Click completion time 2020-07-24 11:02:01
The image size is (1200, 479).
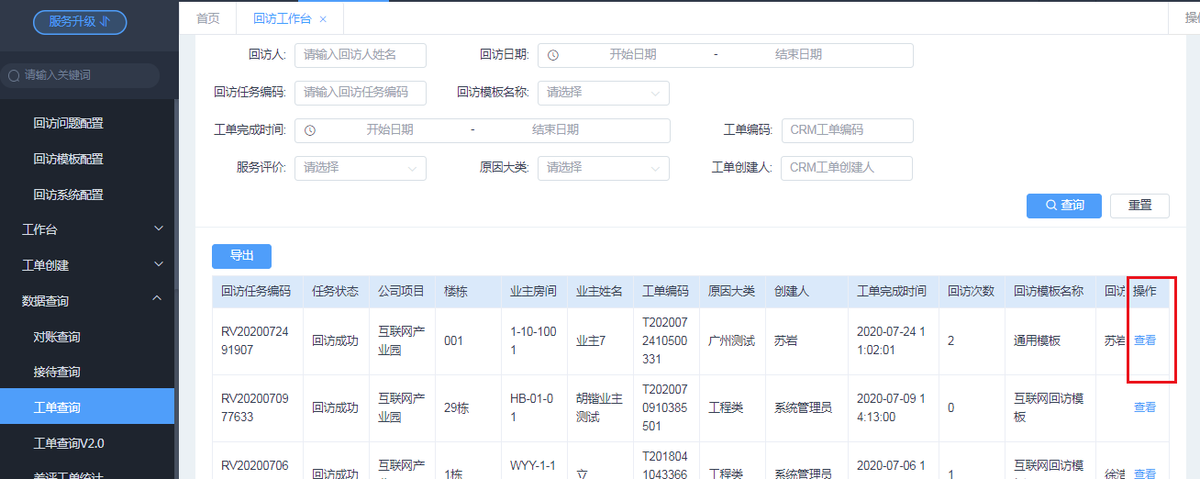tap(892, 341)
